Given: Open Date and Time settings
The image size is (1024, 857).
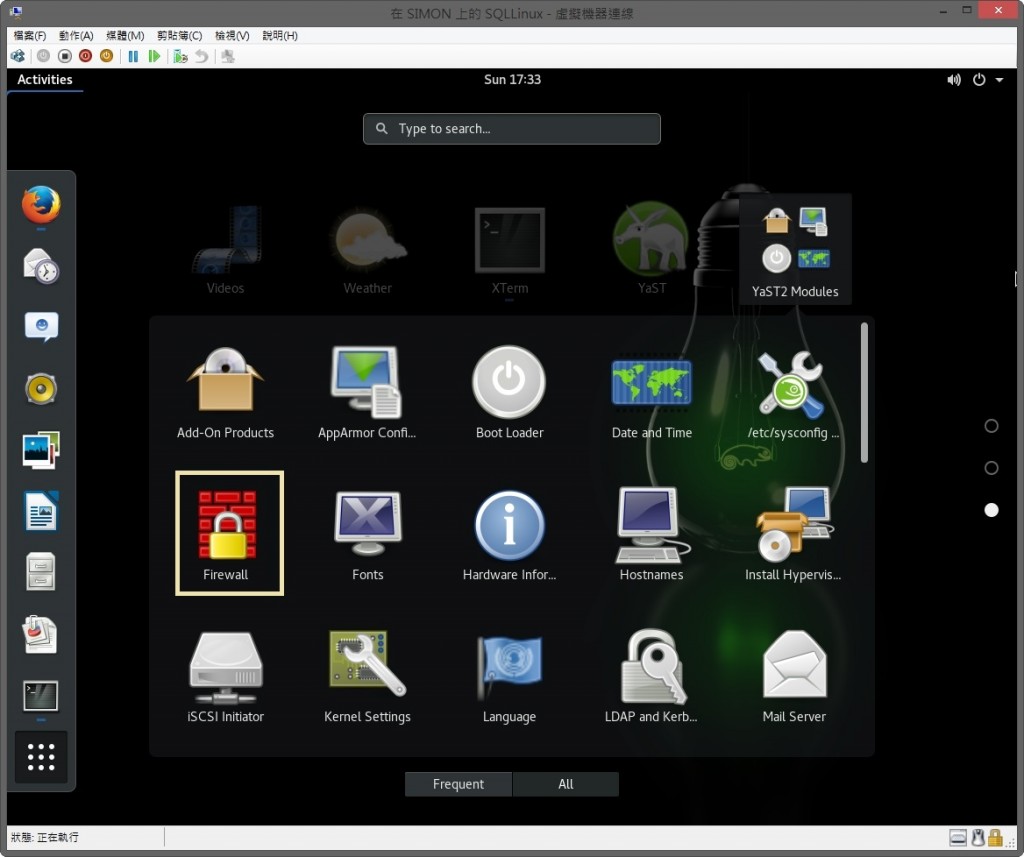Looking at the screenshot, I should point(651,392).
